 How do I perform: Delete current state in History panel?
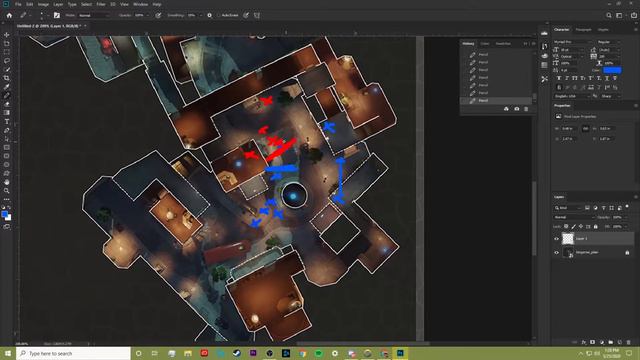[526, 109]
